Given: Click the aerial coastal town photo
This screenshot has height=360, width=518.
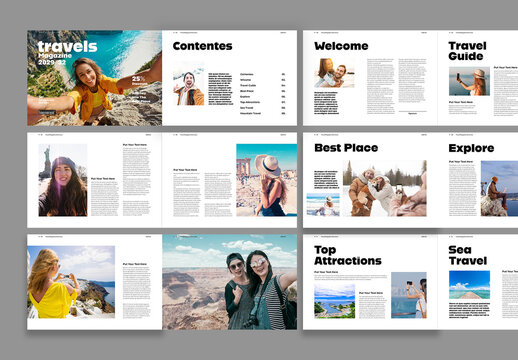Looking at the screenshot, I should coord(334,301).
